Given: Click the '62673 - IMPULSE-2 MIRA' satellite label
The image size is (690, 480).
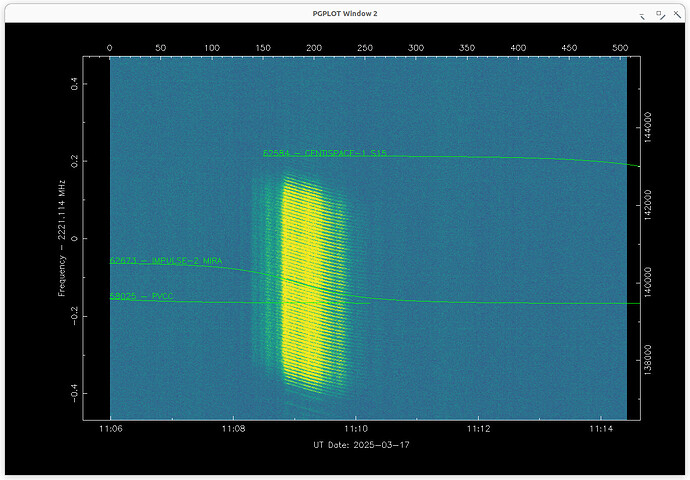Looking at the screenshot, I should click(166, 261).
